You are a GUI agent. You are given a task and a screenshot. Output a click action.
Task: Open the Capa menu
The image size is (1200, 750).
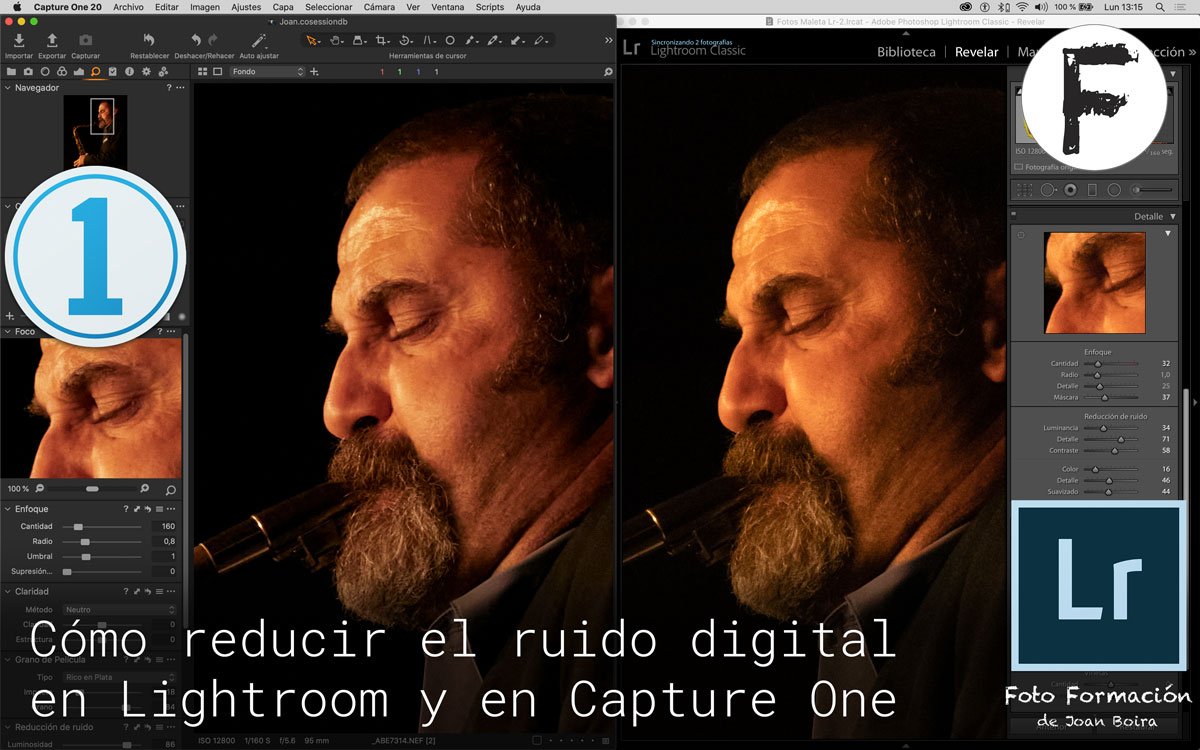point(283,7)
